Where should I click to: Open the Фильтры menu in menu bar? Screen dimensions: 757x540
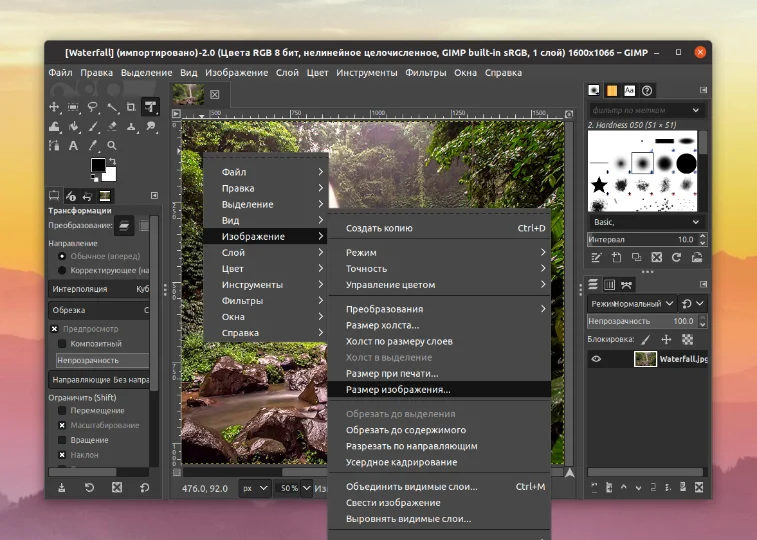point(426,73)
